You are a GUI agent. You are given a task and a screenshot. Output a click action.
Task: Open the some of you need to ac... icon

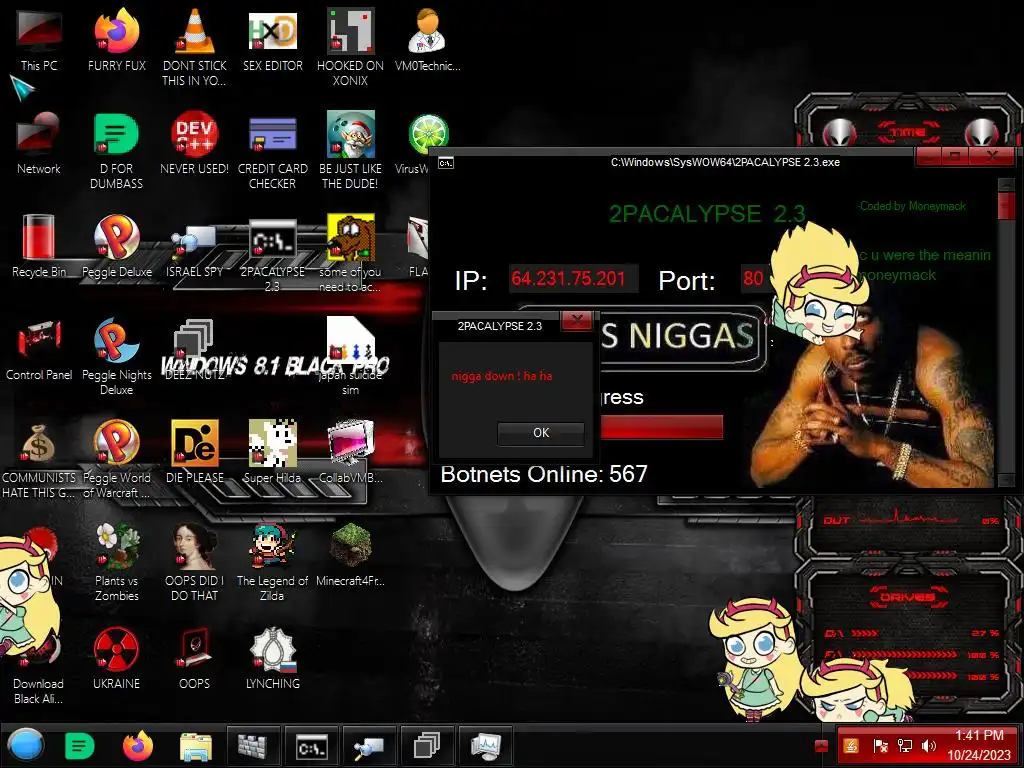pos(350,253)
